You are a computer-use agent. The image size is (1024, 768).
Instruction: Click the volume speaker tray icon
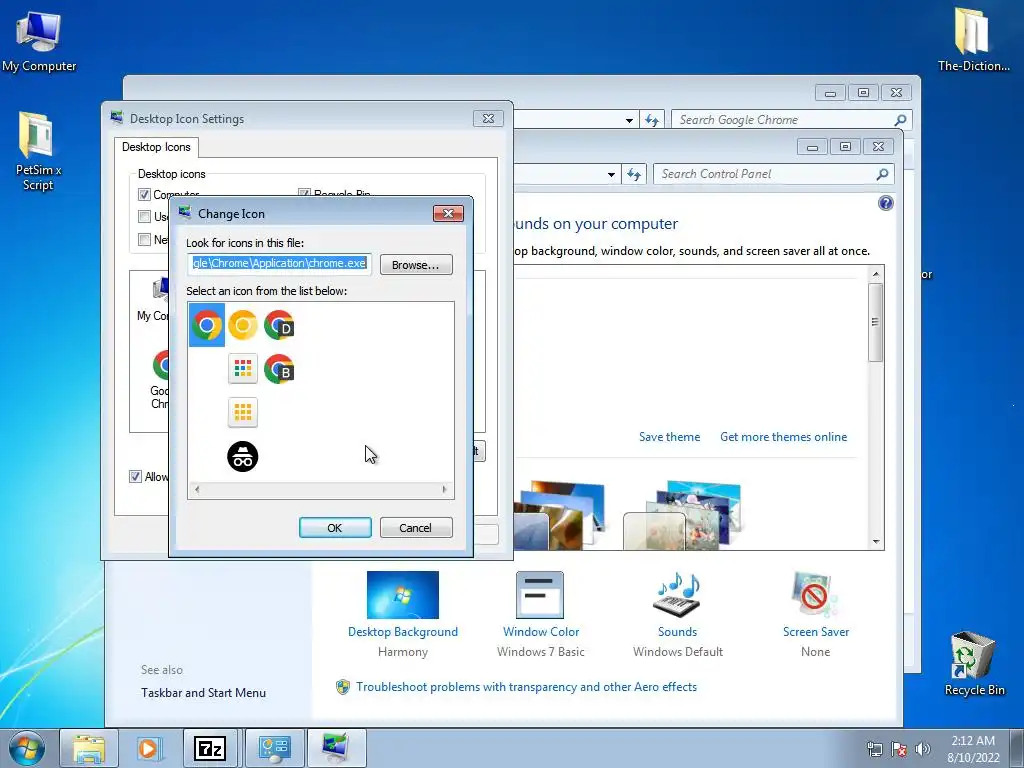click(923, 749)
